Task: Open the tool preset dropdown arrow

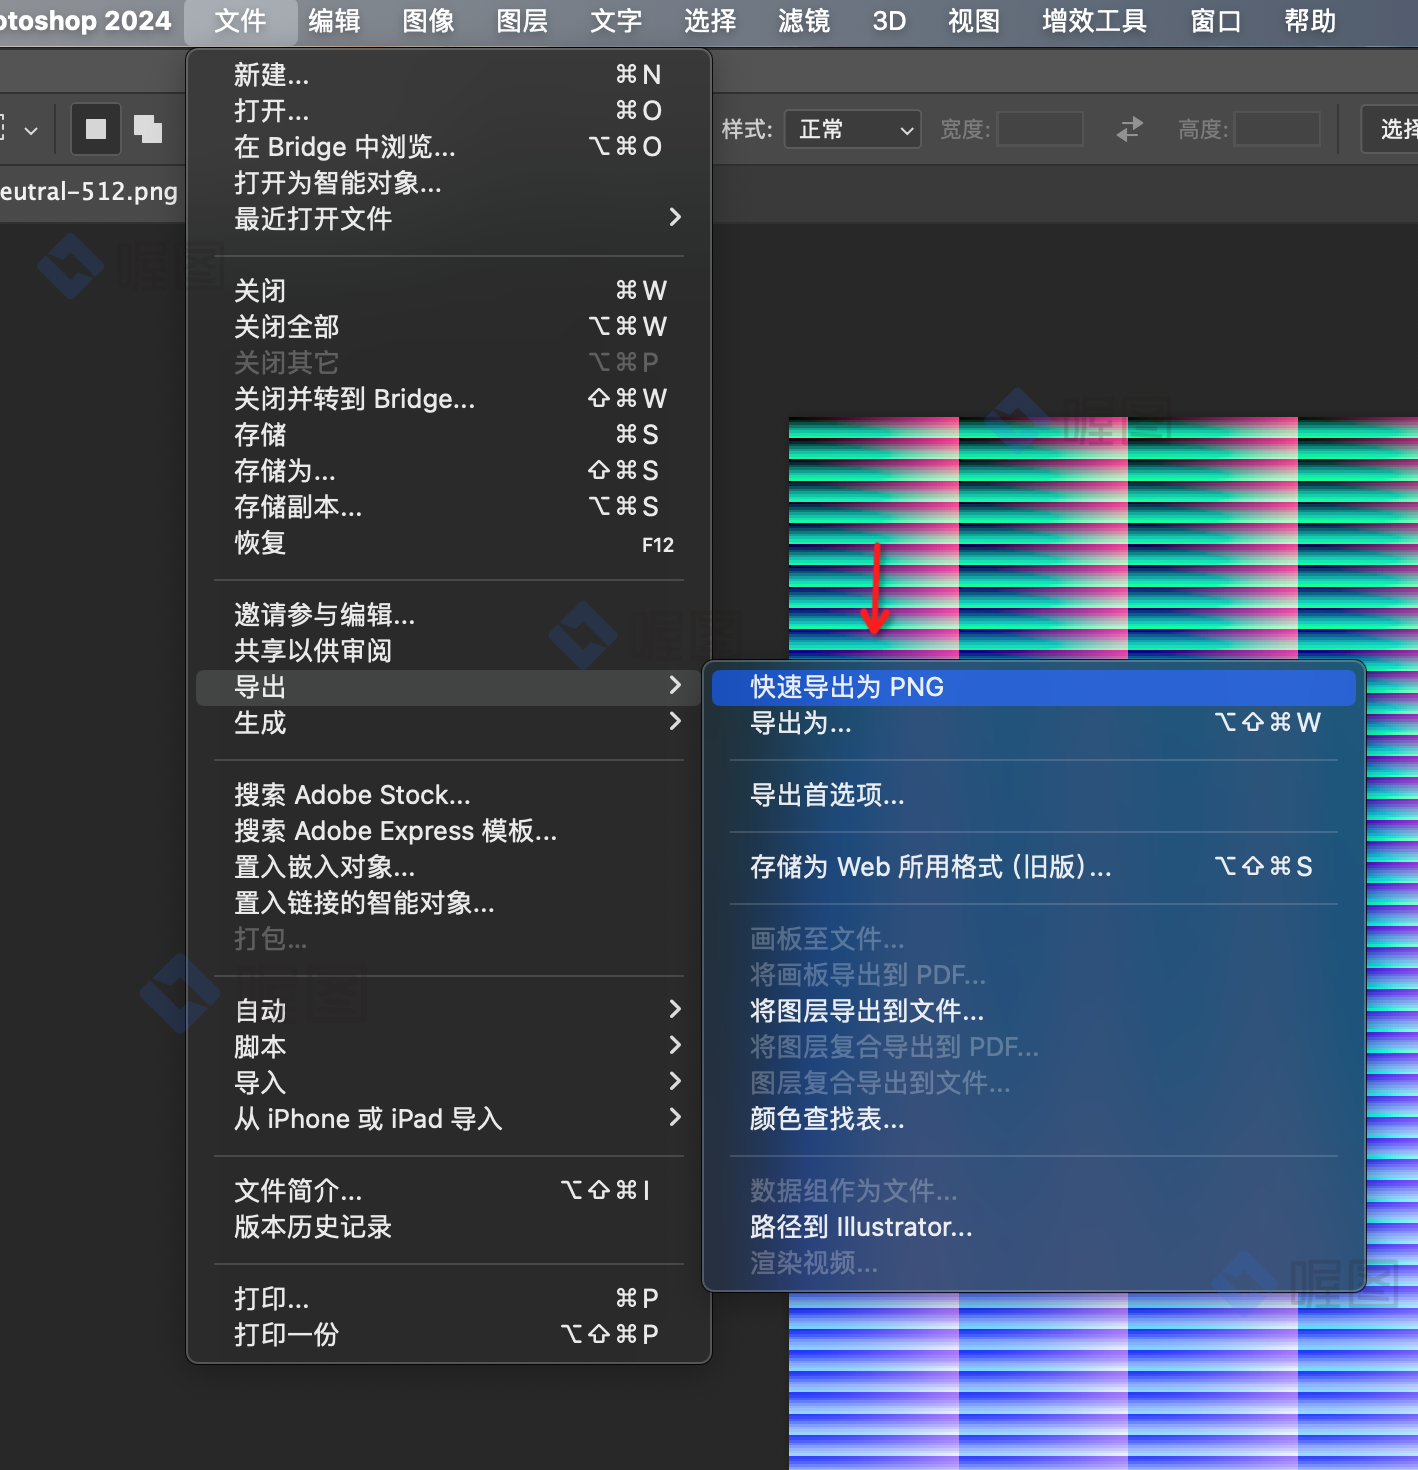Action: (31, 130)
